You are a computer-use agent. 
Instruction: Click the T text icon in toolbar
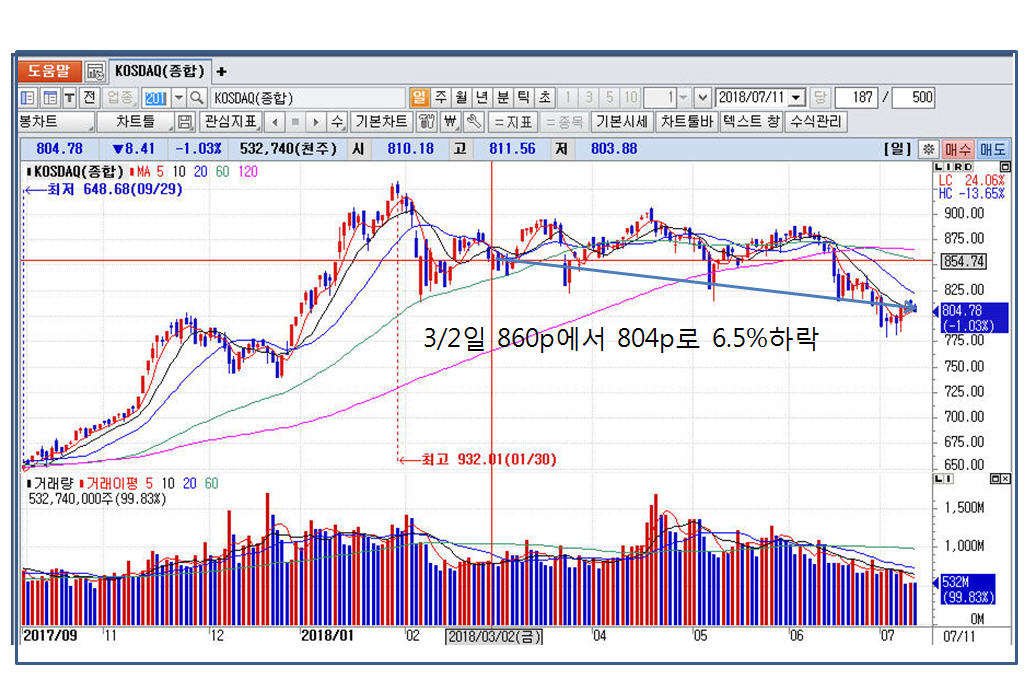(x=69, y=98)
